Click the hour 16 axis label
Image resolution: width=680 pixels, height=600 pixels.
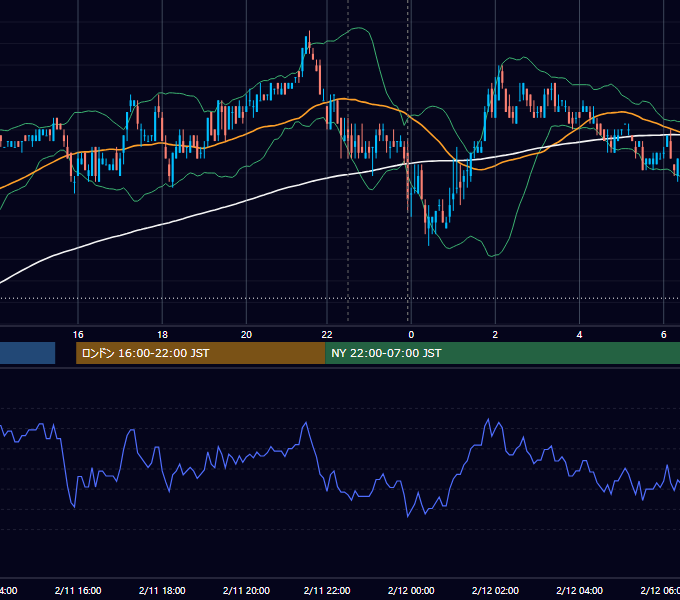coord(78,335)
